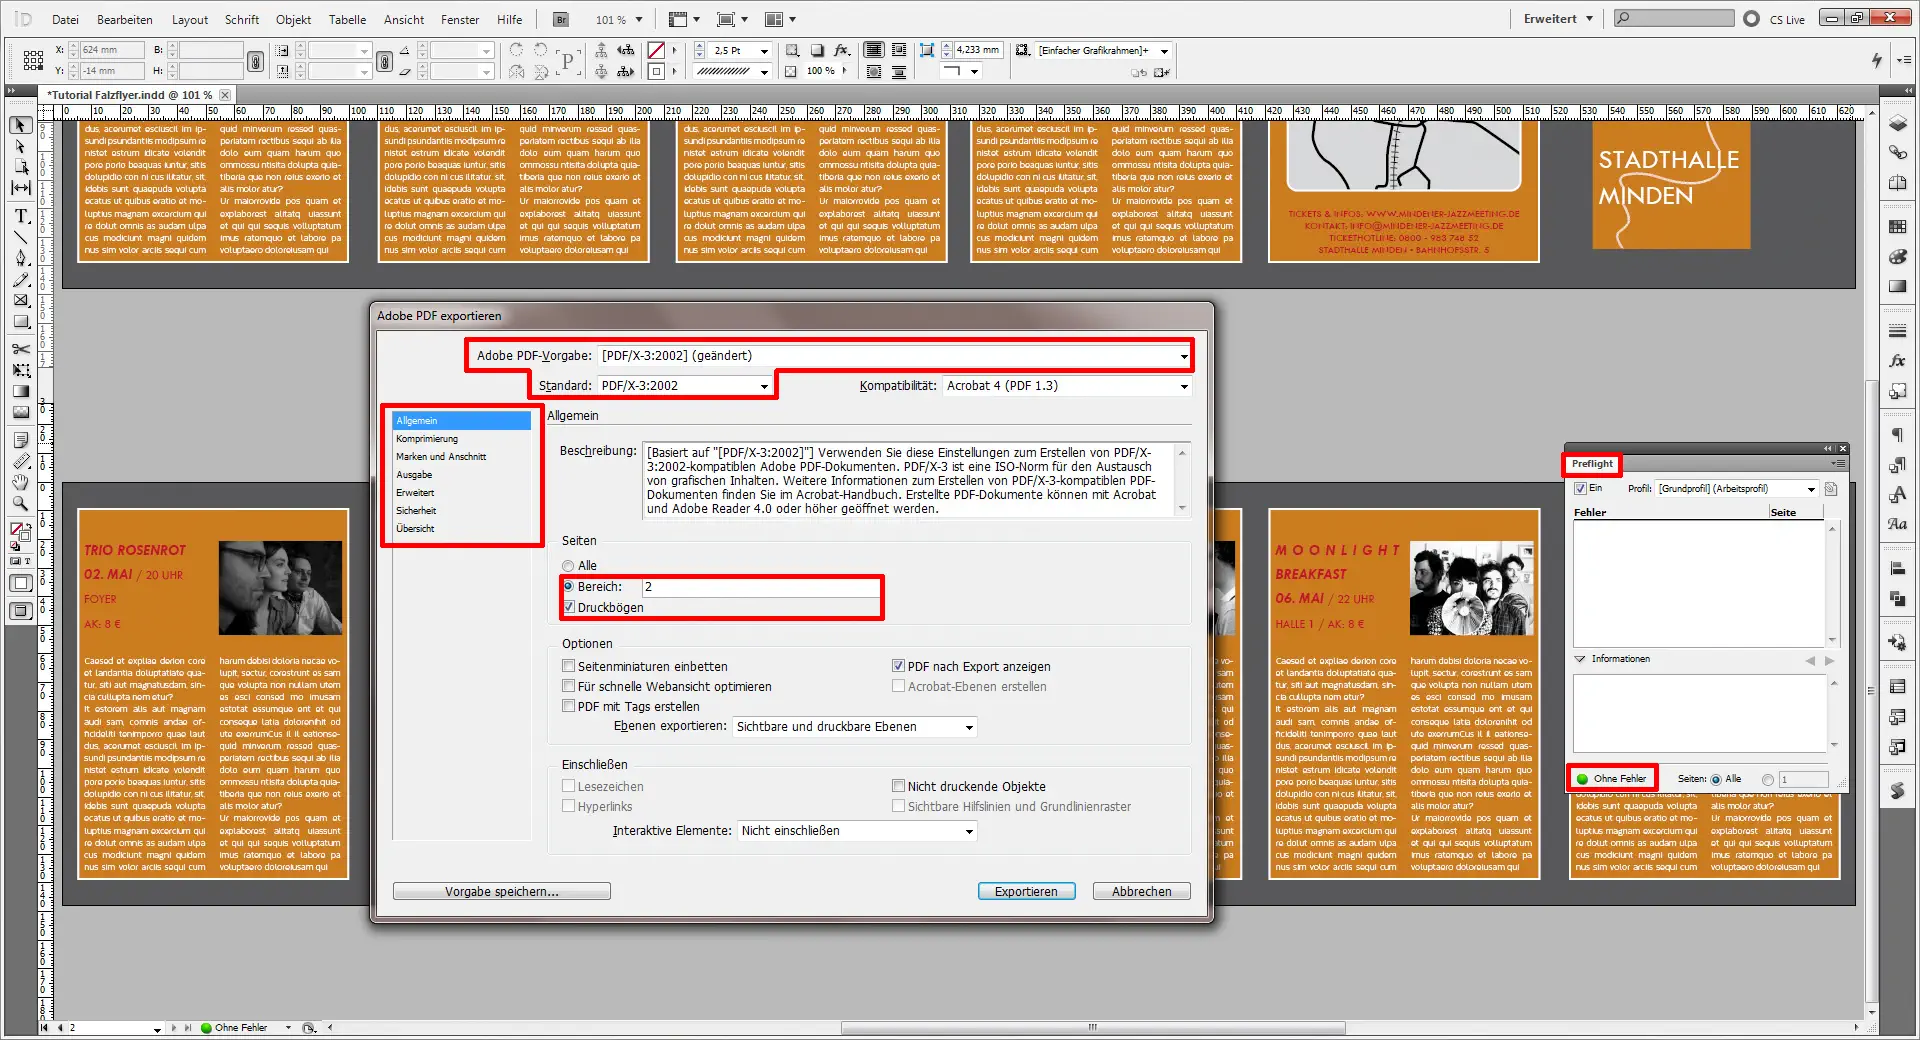The width and height of the screenshot is (1920, 1040).
Task: Select the Zoom tool
Action: point(20,505)
